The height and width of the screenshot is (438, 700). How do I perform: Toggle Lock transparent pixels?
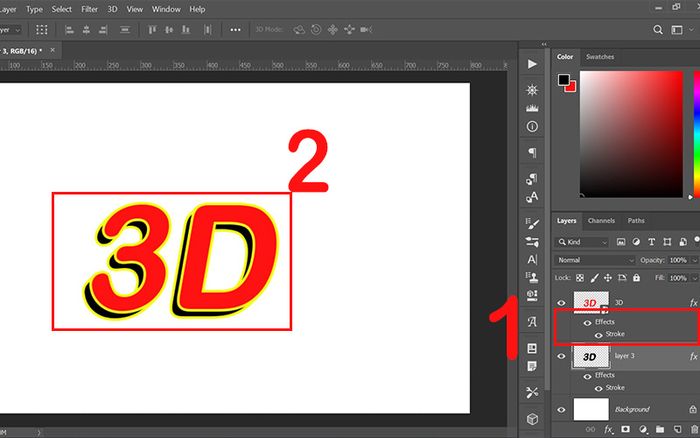pyautogui.click(x=579, y=278)
